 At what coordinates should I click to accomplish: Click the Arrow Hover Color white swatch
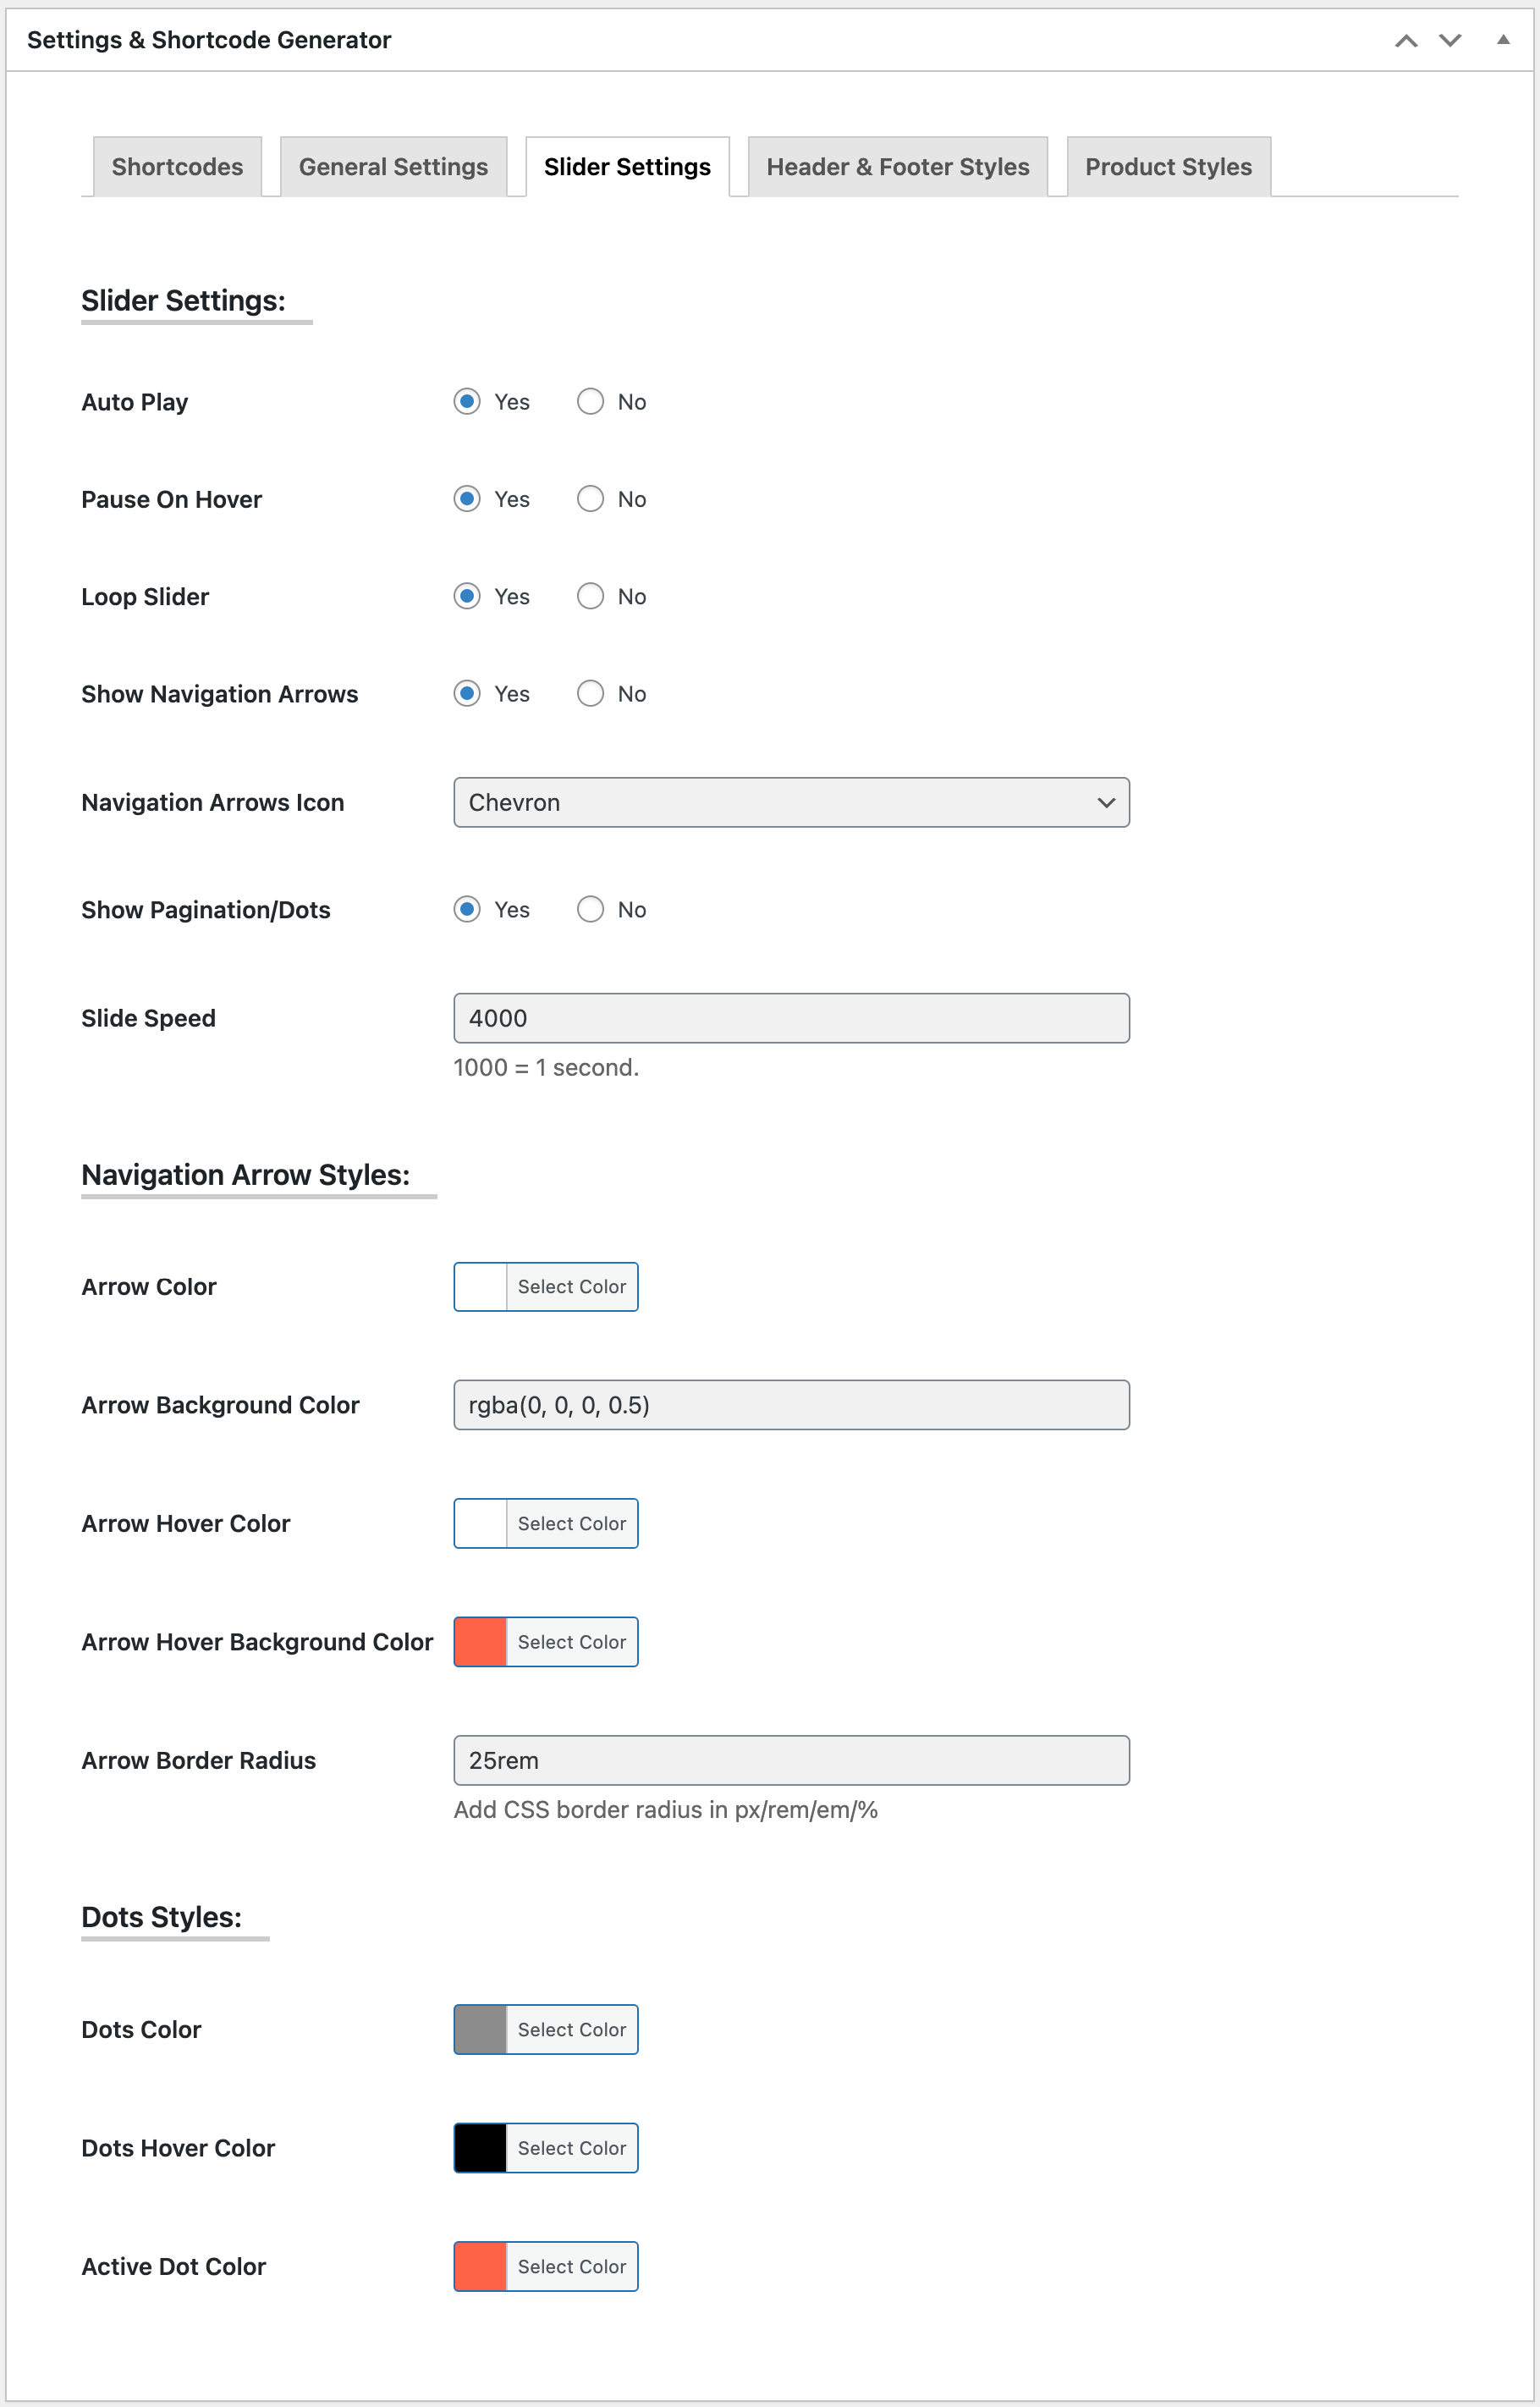[x=480, y=1524]
